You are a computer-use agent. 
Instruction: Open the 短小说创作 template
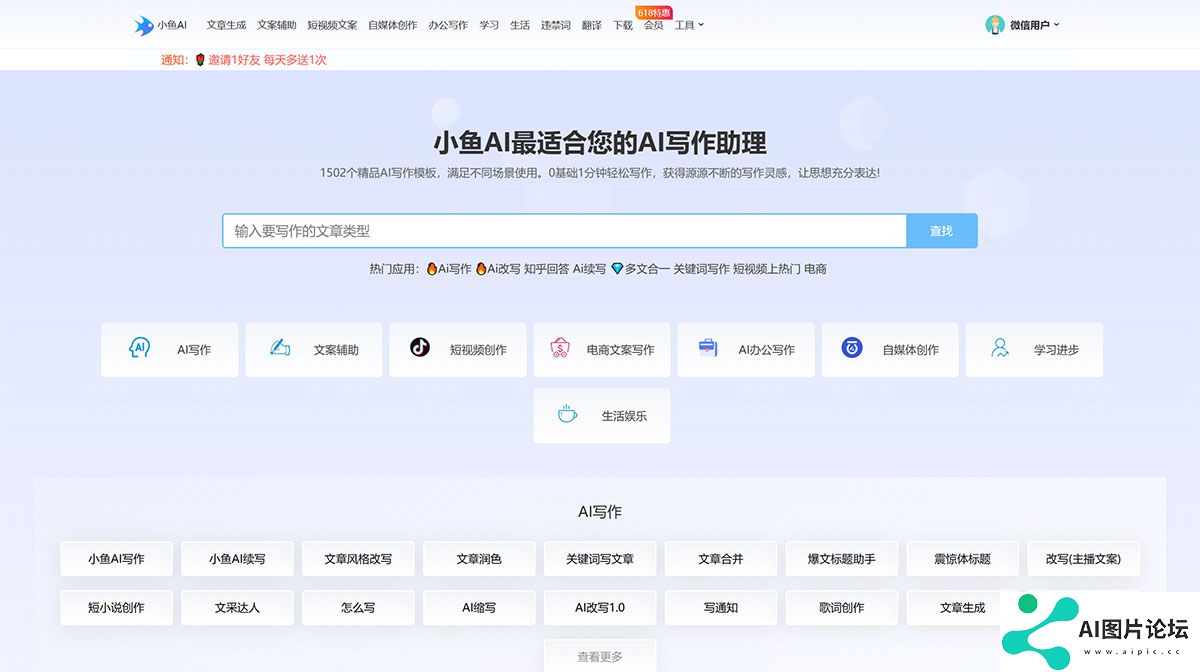point(116,607)
